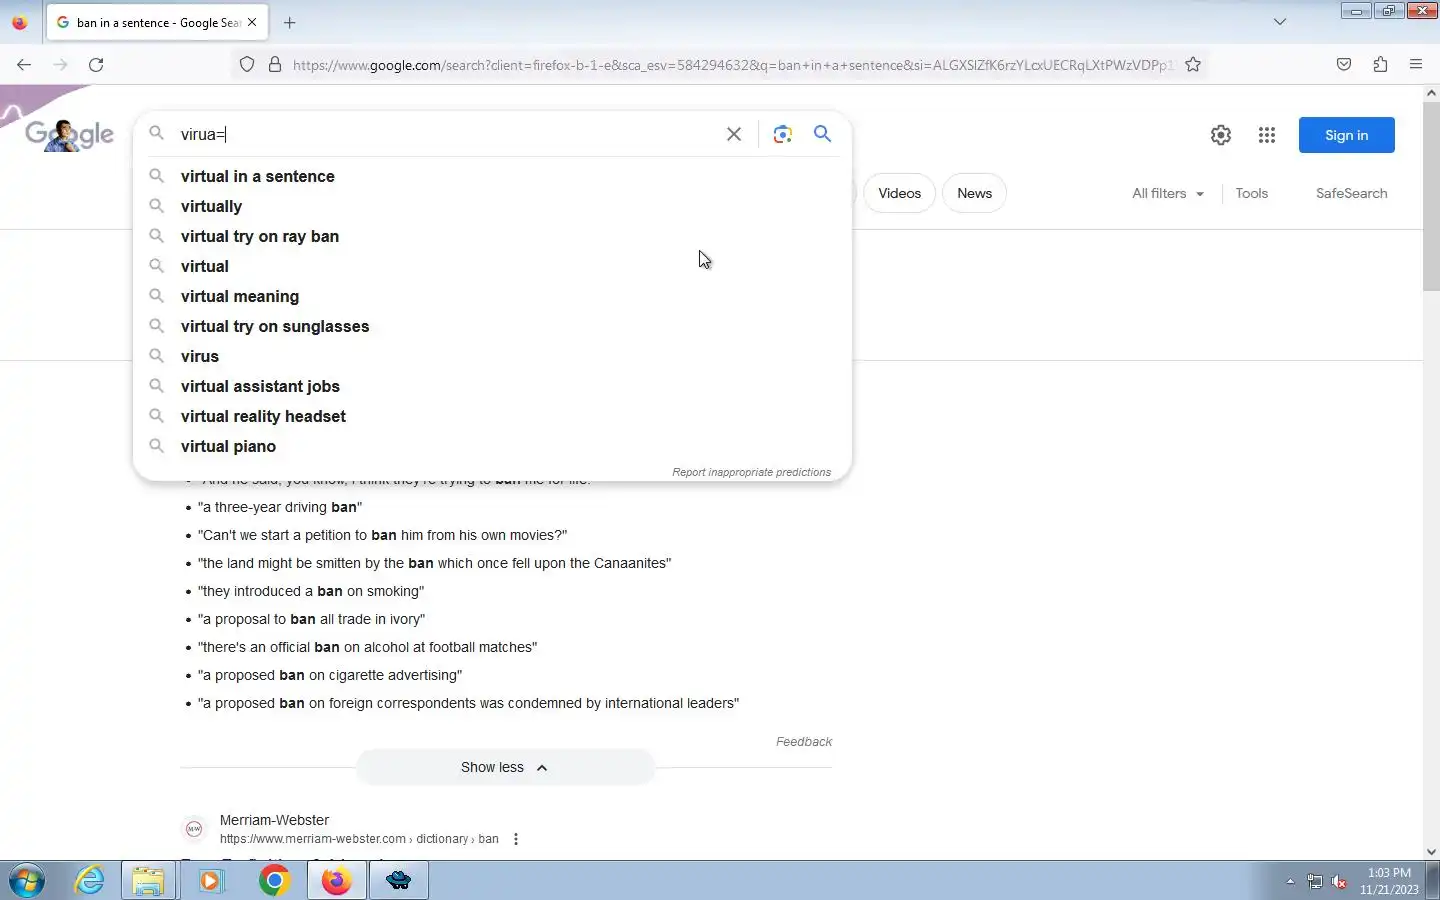Click the Sign in button

[x=1346, y=135]
